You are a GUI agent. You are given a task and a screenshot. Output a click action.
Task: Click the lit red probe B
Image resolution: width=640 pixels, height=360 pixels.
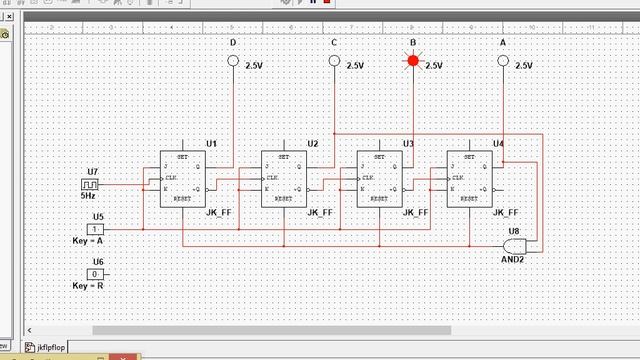(413, 61)
